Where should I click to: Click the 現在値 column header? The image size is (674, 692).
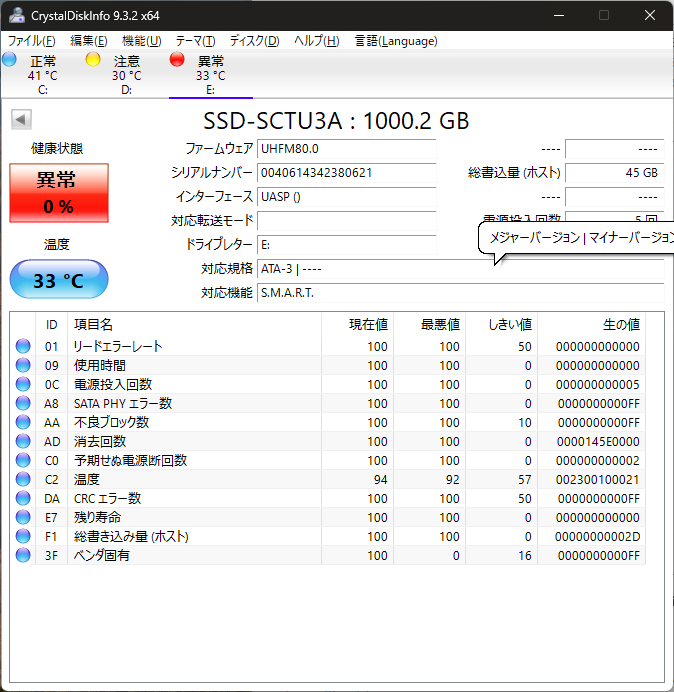(358, 325)
